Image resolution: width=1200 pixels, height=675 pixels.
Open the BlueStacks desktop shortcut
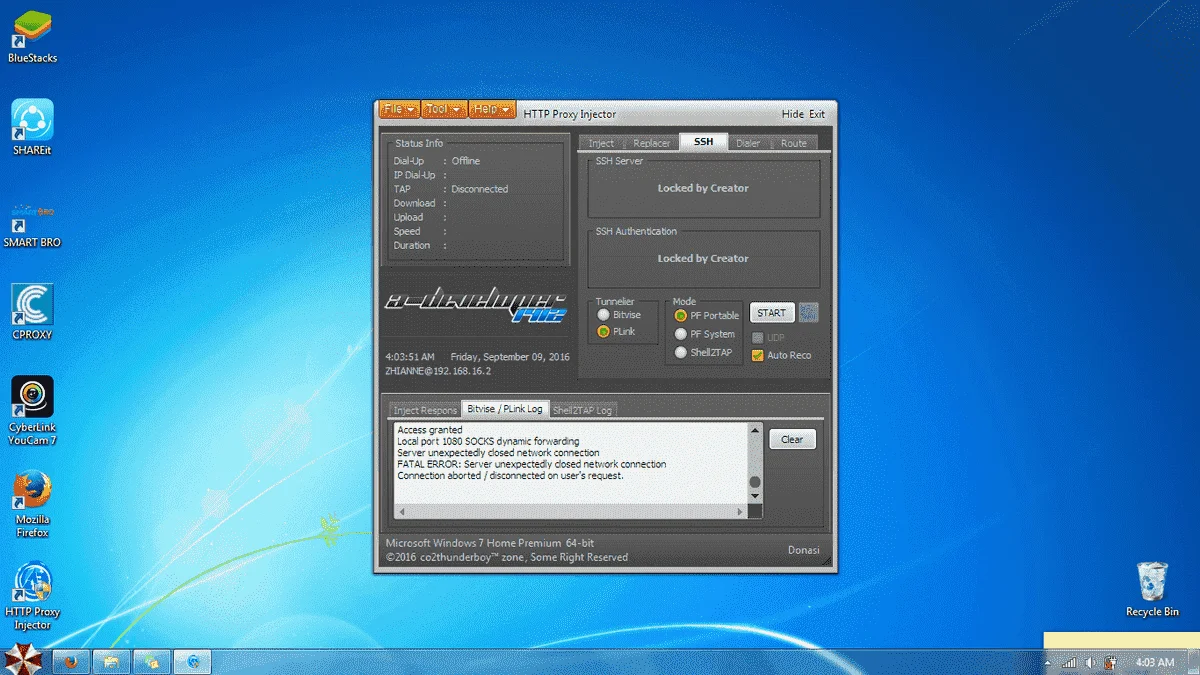[32, 37]
